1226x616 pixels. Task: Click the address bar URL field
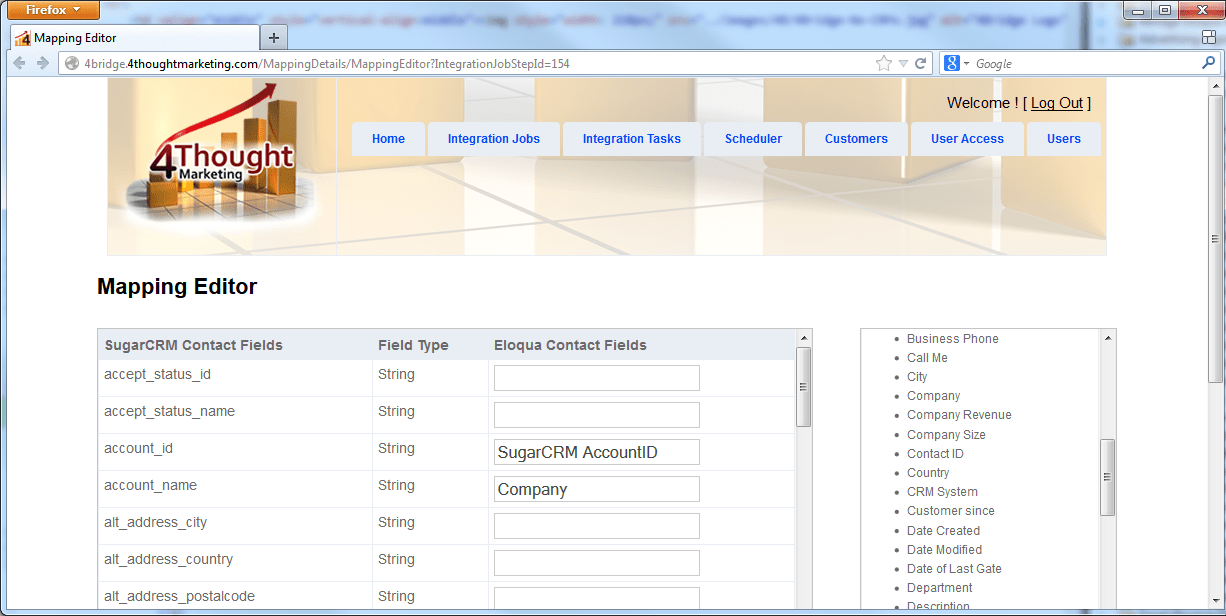point(470,63)
